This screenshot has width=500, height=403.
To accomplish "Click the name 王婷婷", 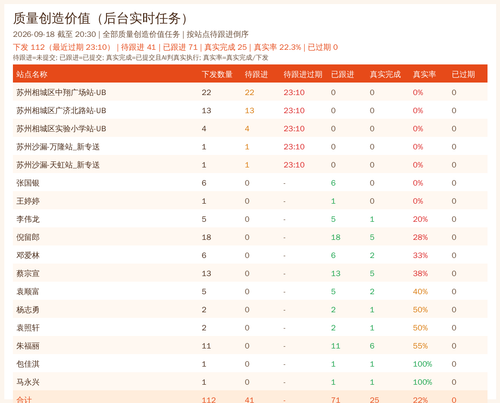I will tap(28, 201).
